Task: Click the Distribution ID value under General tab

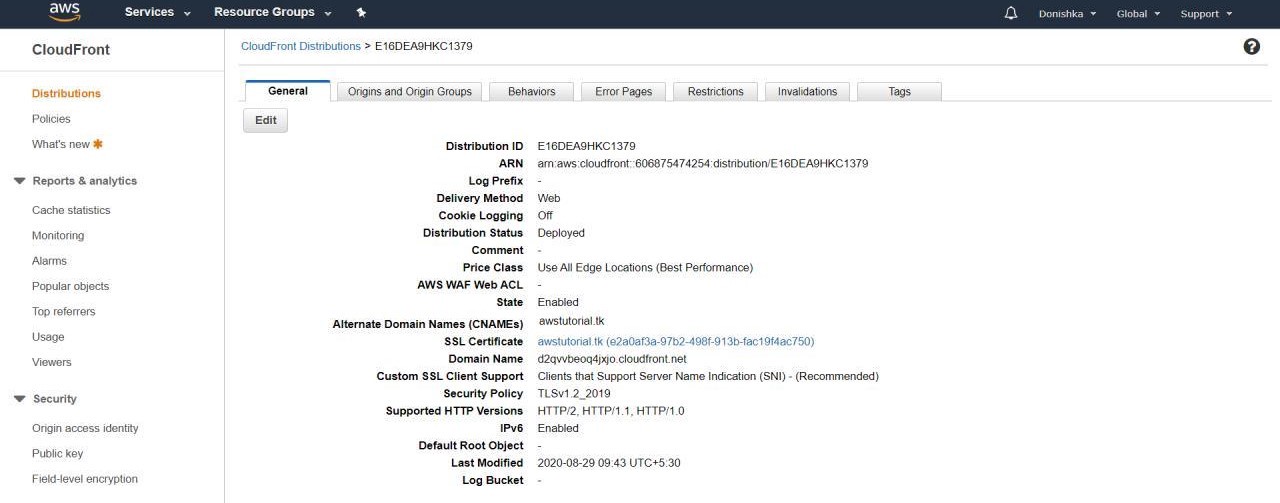Action: pyautogui.click(x=586, y=146)
